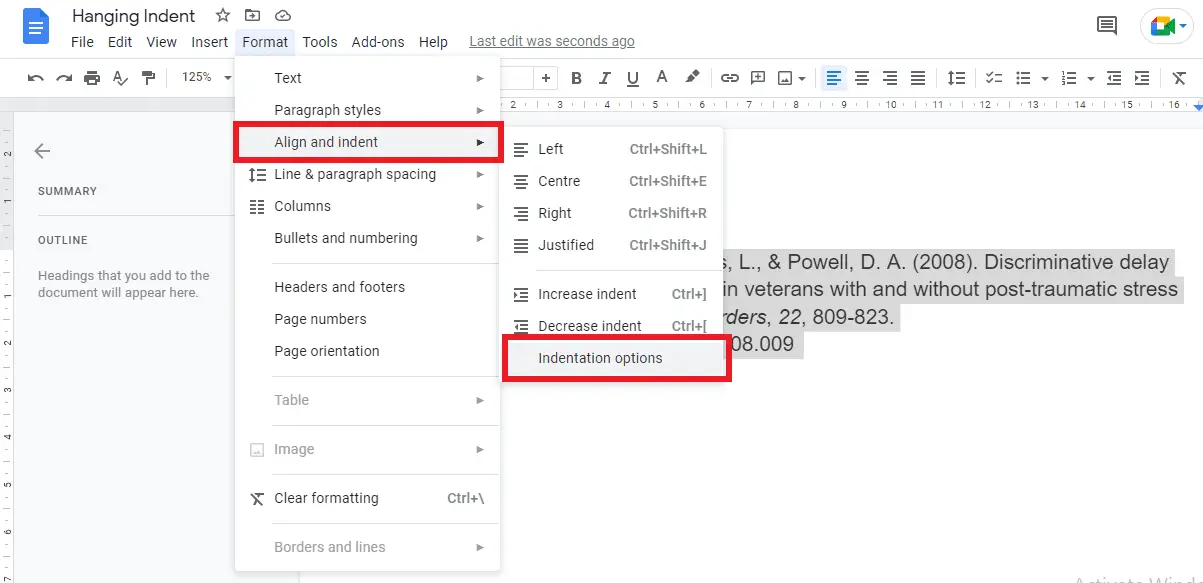Toggle italic formatting
Screen dimensions: 1203x583
click(603, 77)
